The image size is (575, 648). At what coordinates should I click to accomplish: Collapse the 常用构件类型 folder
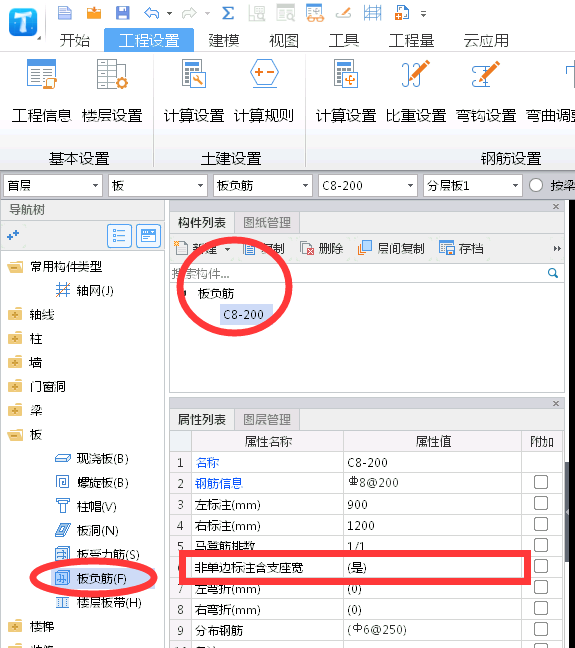[x=15, y=267]
